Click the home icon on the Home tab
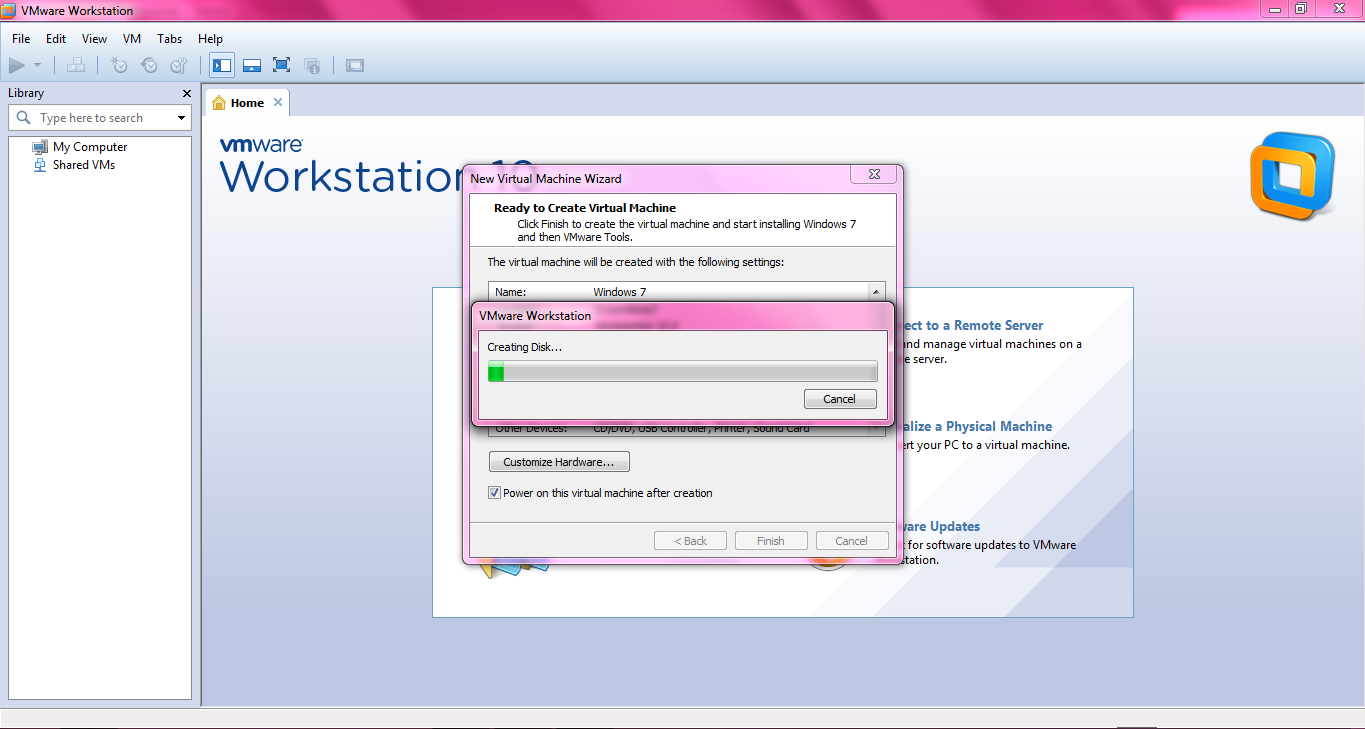Screen dimensions: 1365x729 coord(219,103)
